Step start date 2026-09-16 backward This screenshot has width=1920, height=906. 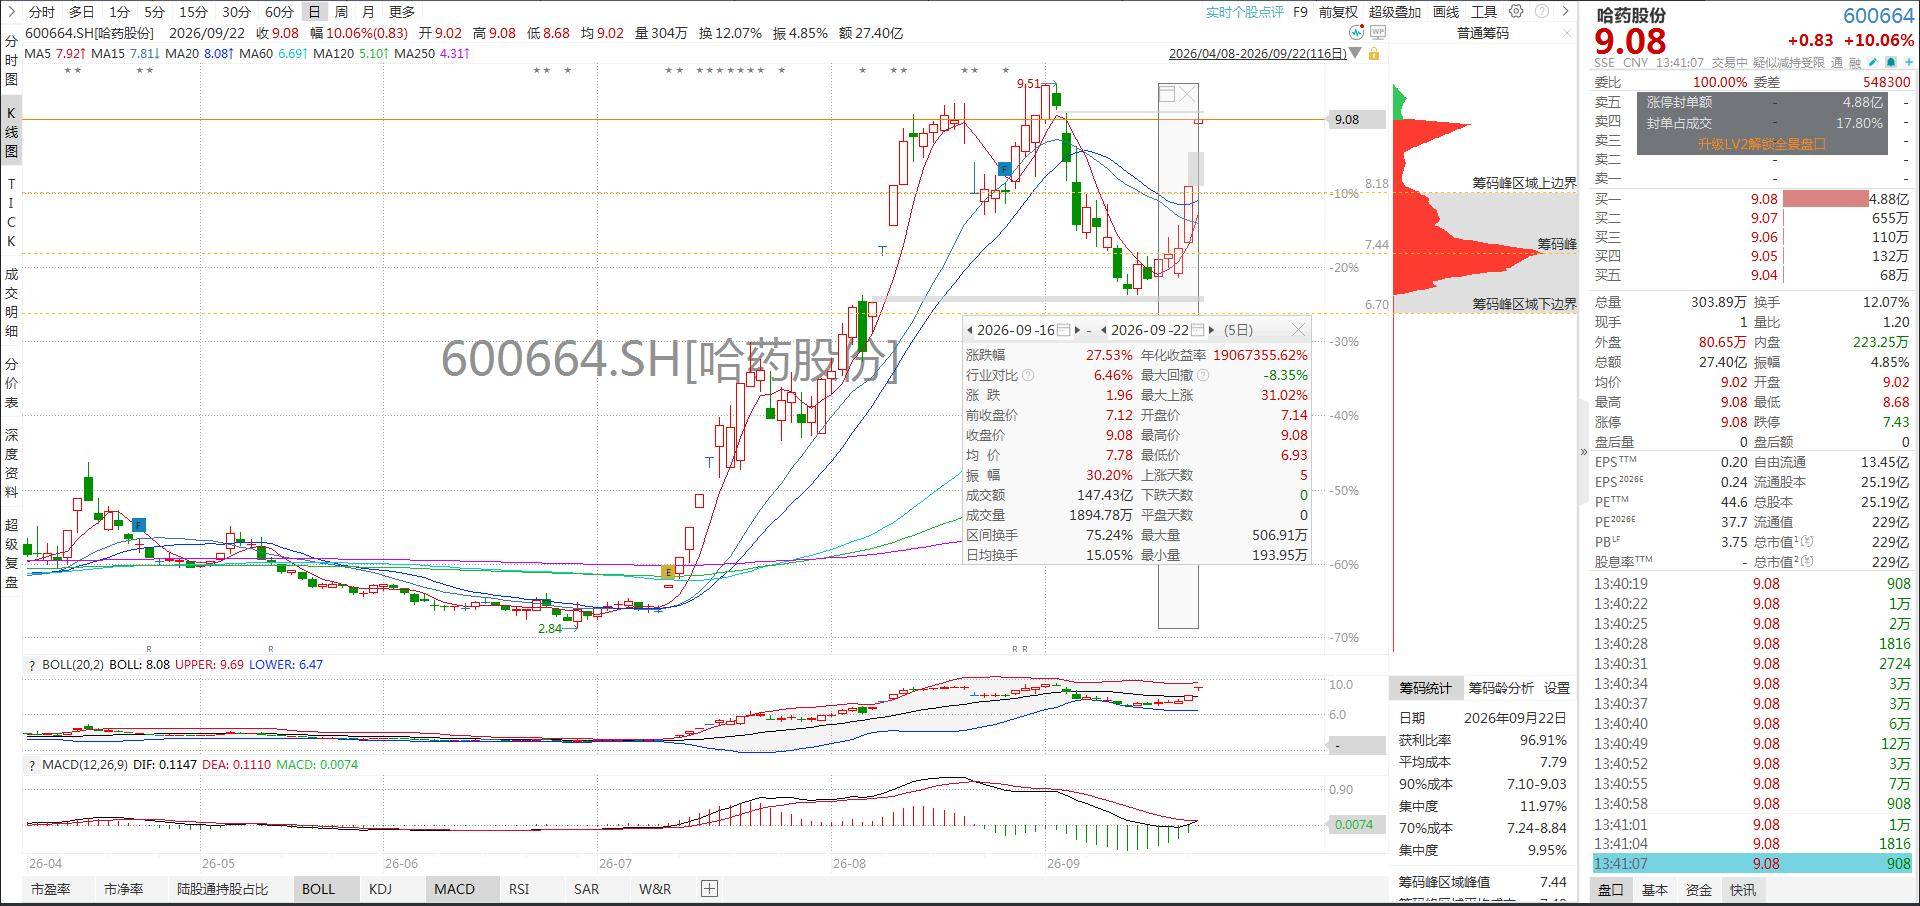click(x=970, y=330)
